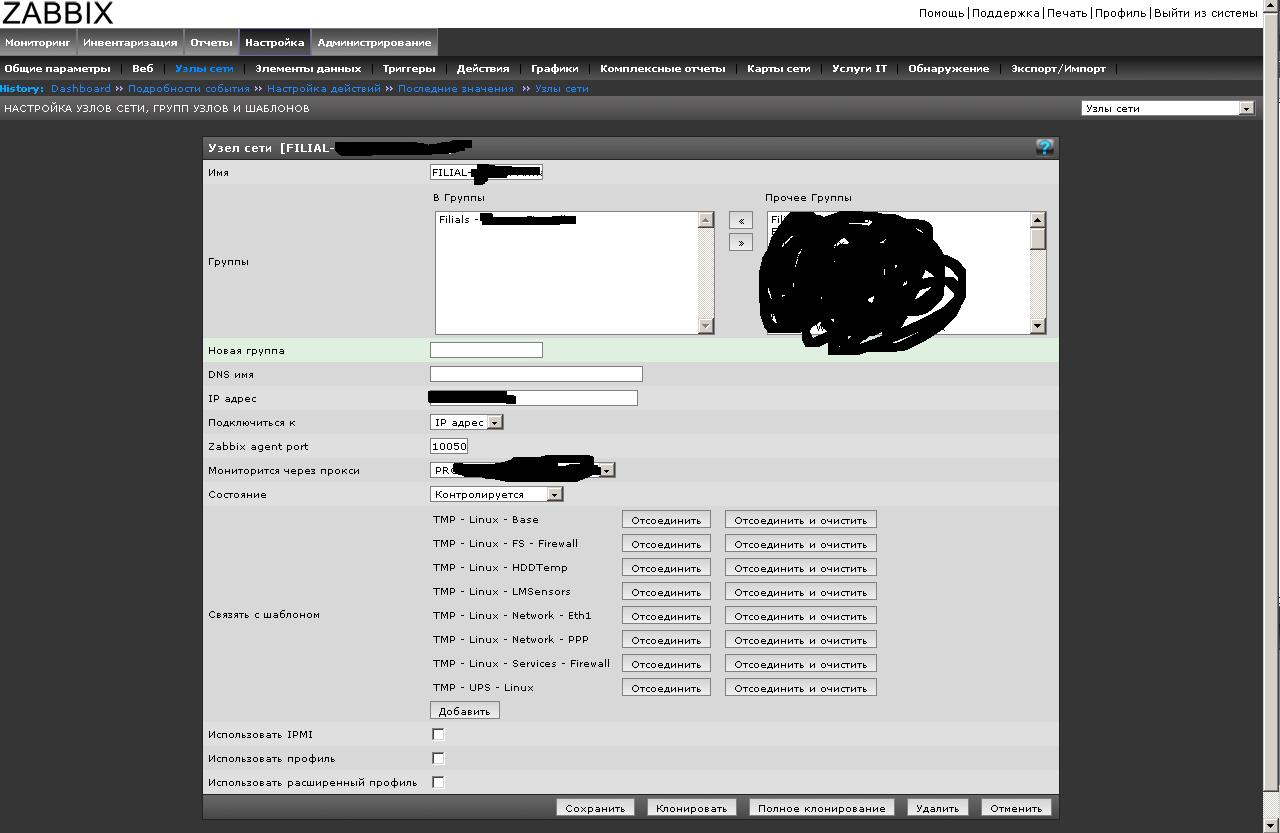This screenshot has height=833, width=1280.
Task: Open the Триггеры submenu item
Action: 408,69
